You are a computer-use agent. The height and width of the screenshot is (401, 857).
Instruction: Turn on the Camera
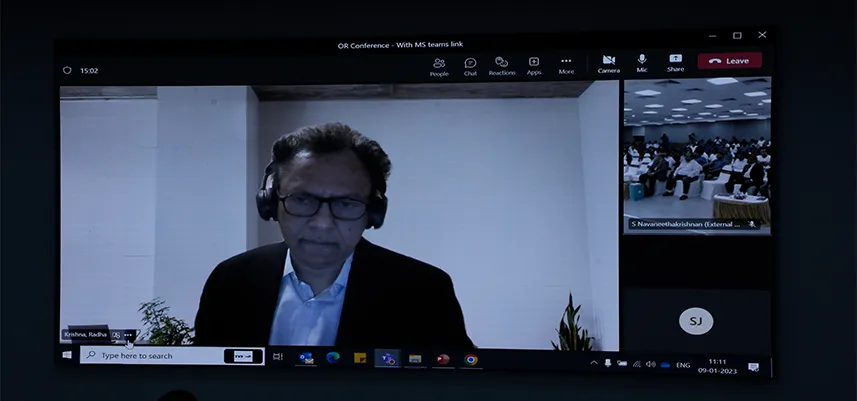click(x=608, y=64)
